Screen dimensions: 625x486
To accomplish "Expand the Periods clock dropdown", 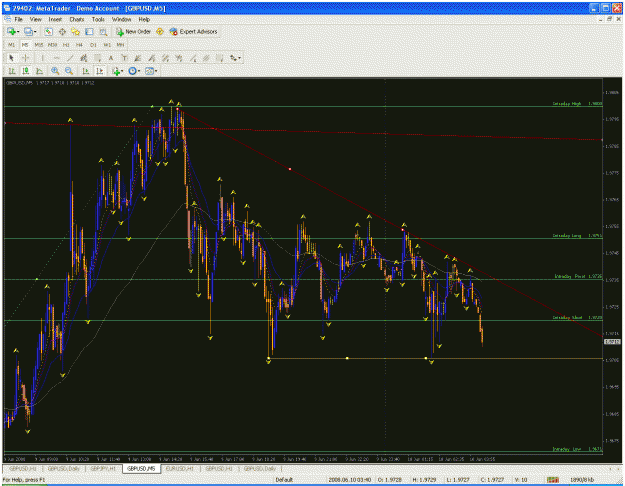I will pyautogui.click(x=139, y=71).
